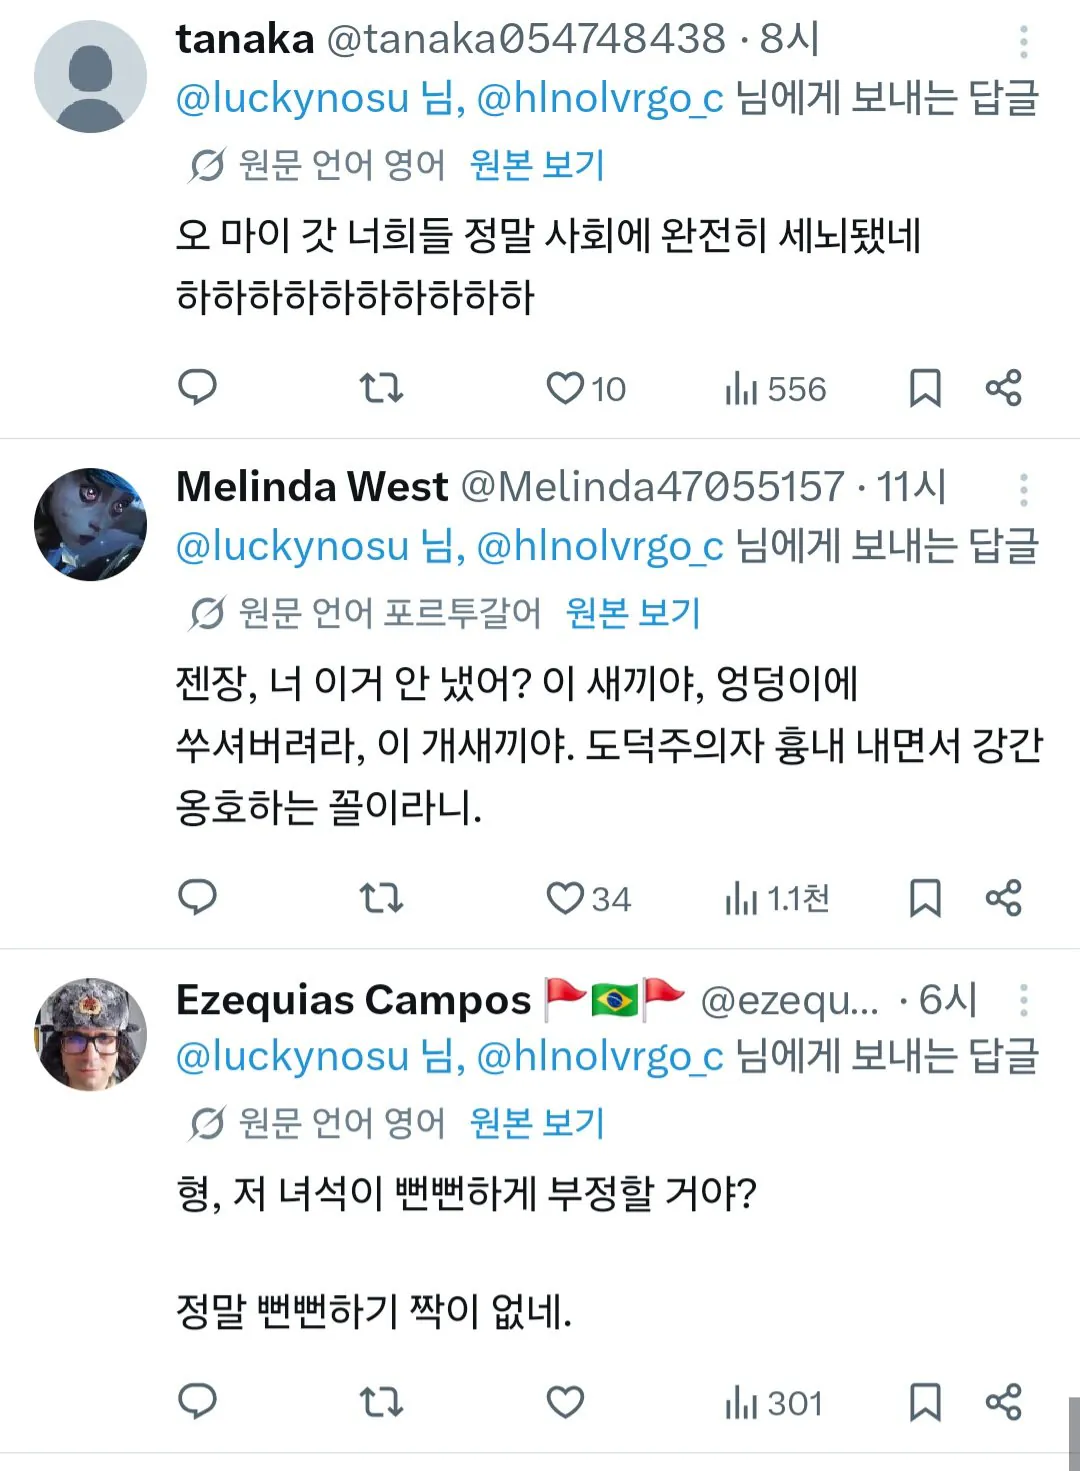This screenshot has width=1080, height=1471.
Task: Like Melinda West's tweet with 34 likes
Action: point(565,898)
